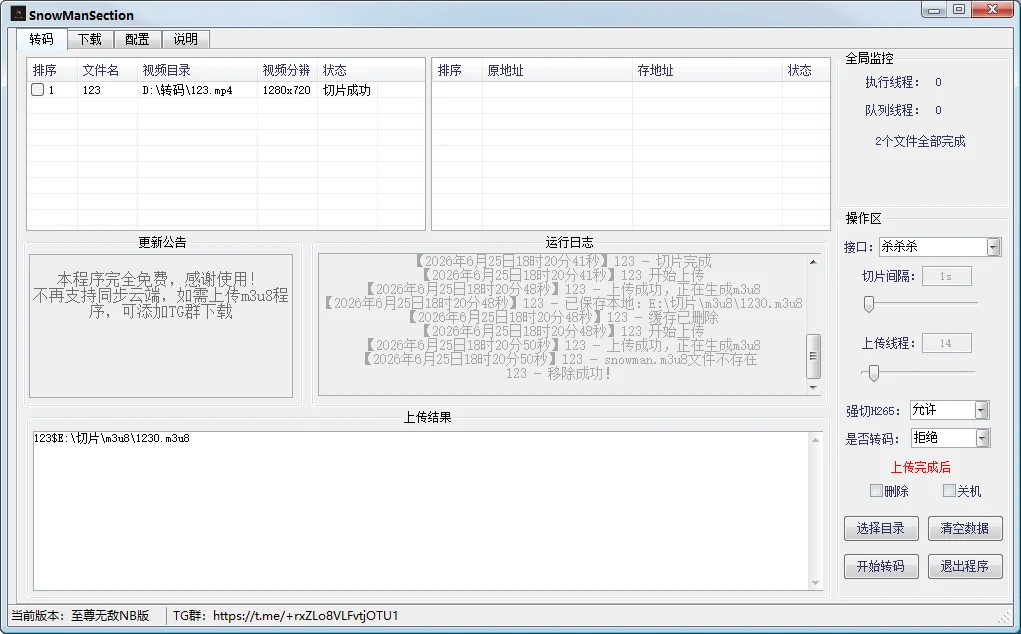Expand the 是否转码 dropdown showing 拒绝
The image size is (1021, 634).
point(982,438)
